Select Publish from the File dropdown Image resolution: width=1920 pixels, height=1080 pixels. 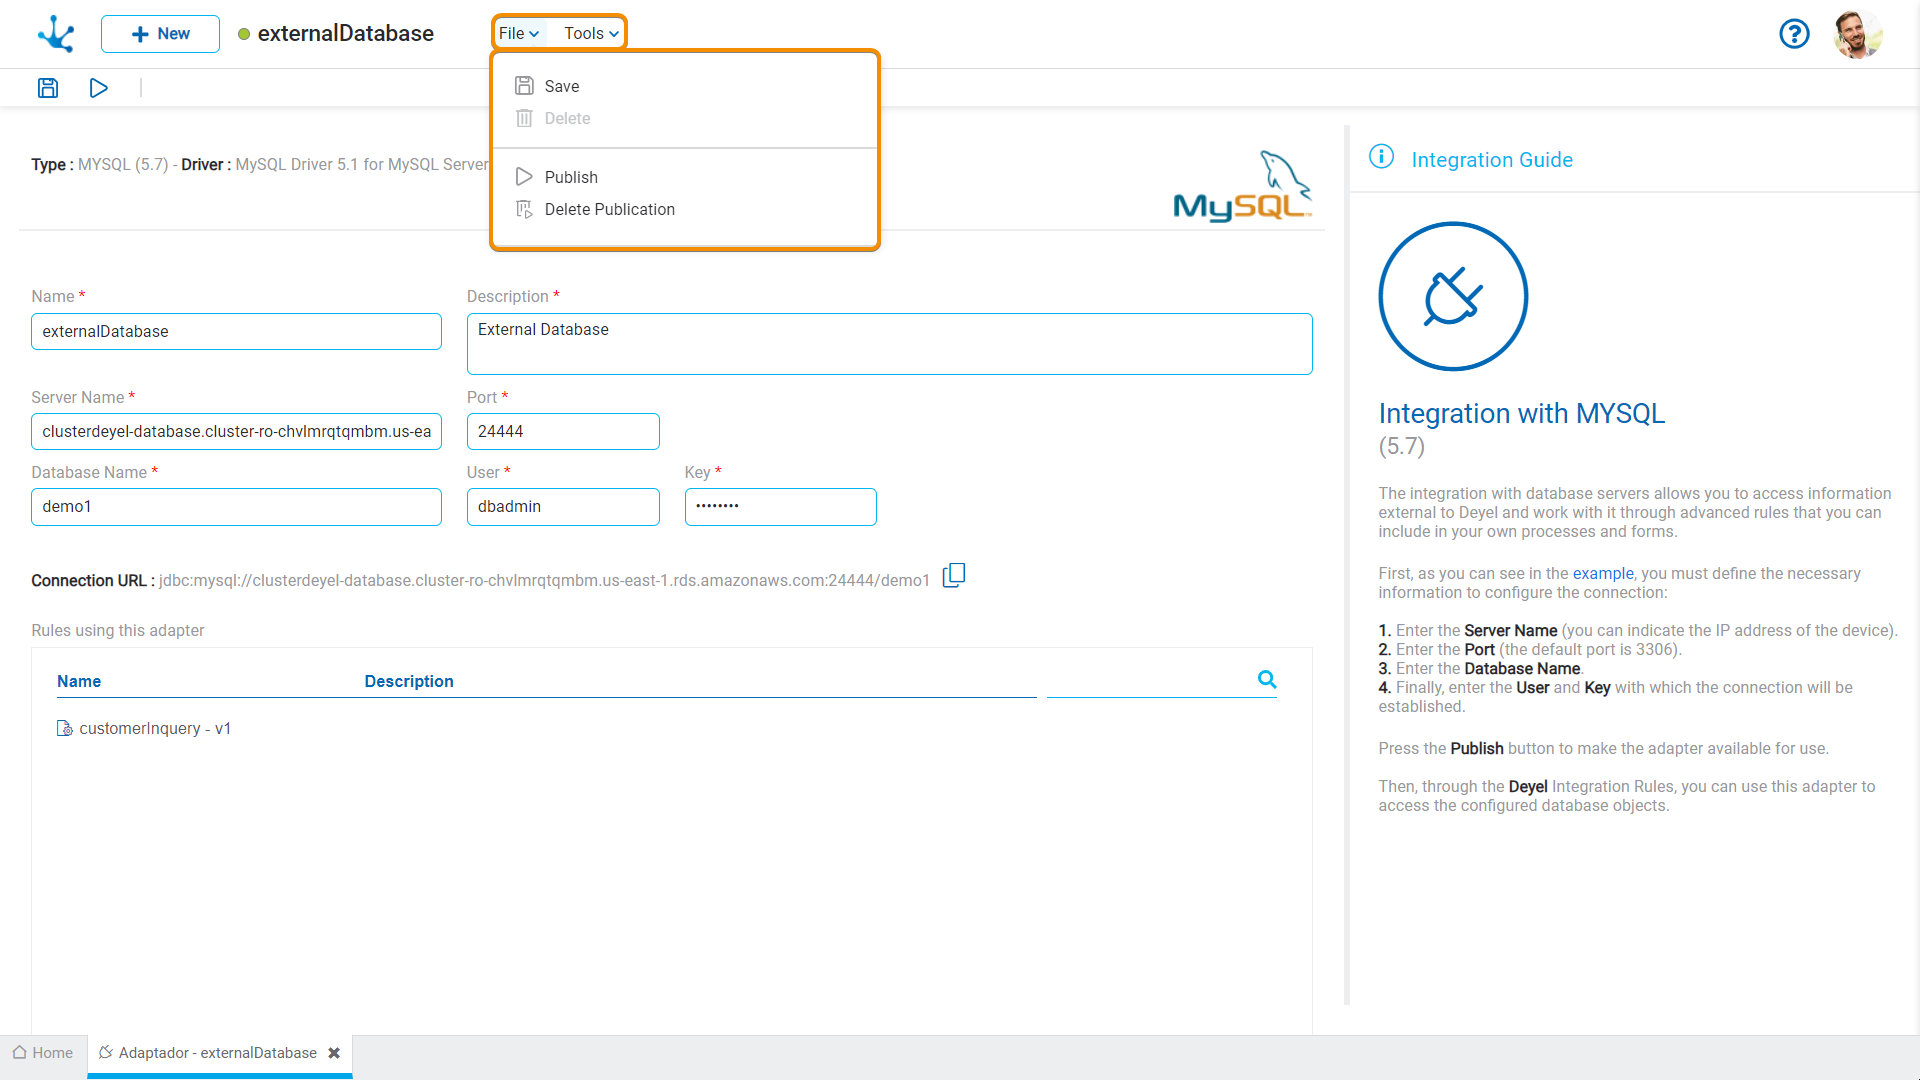click(x=571, y=177)
